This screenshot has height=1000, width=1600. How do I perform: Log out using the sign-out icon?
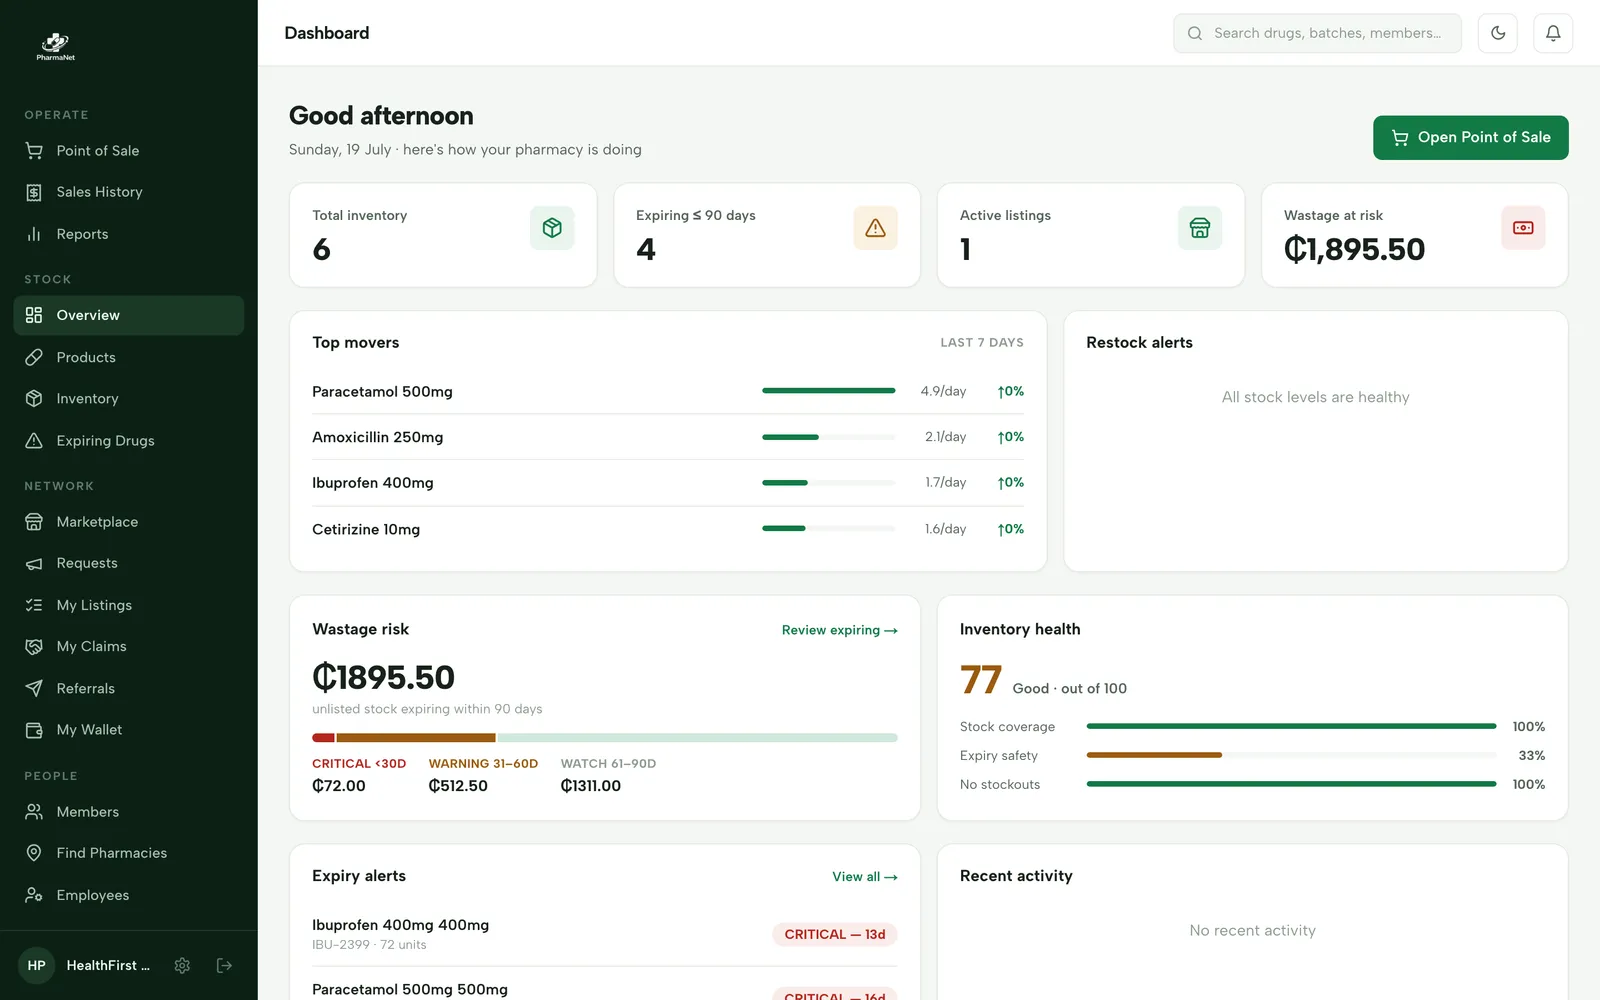[x=224, y=965]
